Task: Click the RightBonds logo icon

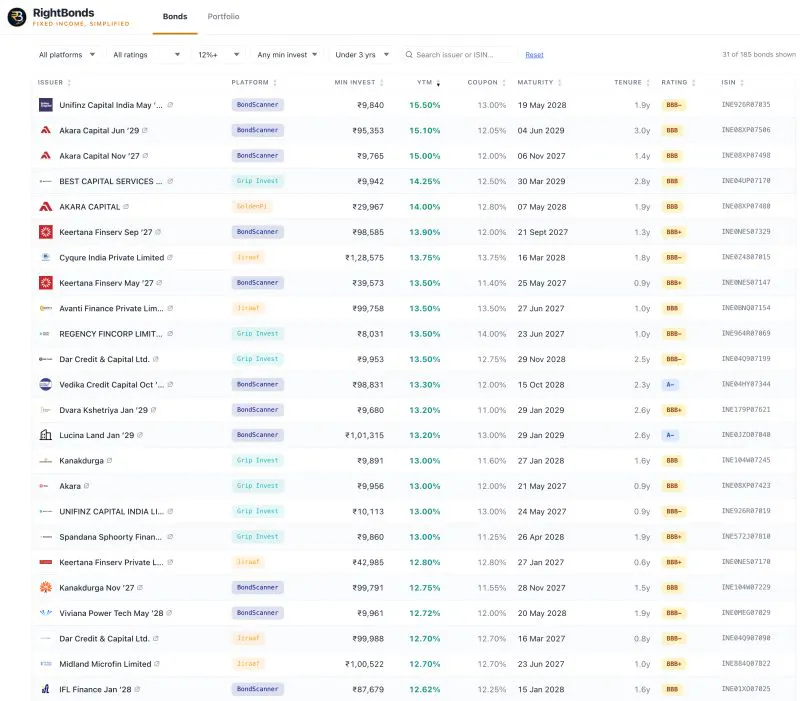Action: 17,17
